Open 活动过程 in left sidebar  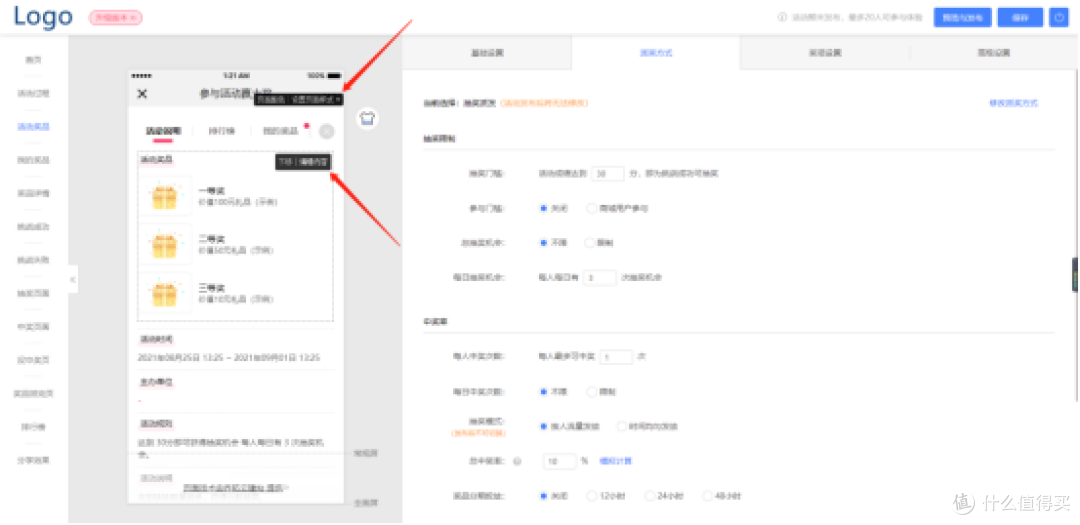click(34, 93)
